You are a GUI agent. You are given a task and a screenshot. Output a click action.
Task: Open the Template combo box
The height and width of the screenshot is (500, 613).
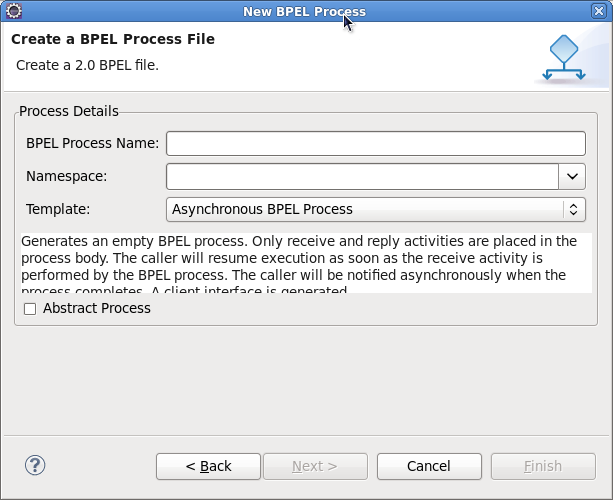[376, 210]
